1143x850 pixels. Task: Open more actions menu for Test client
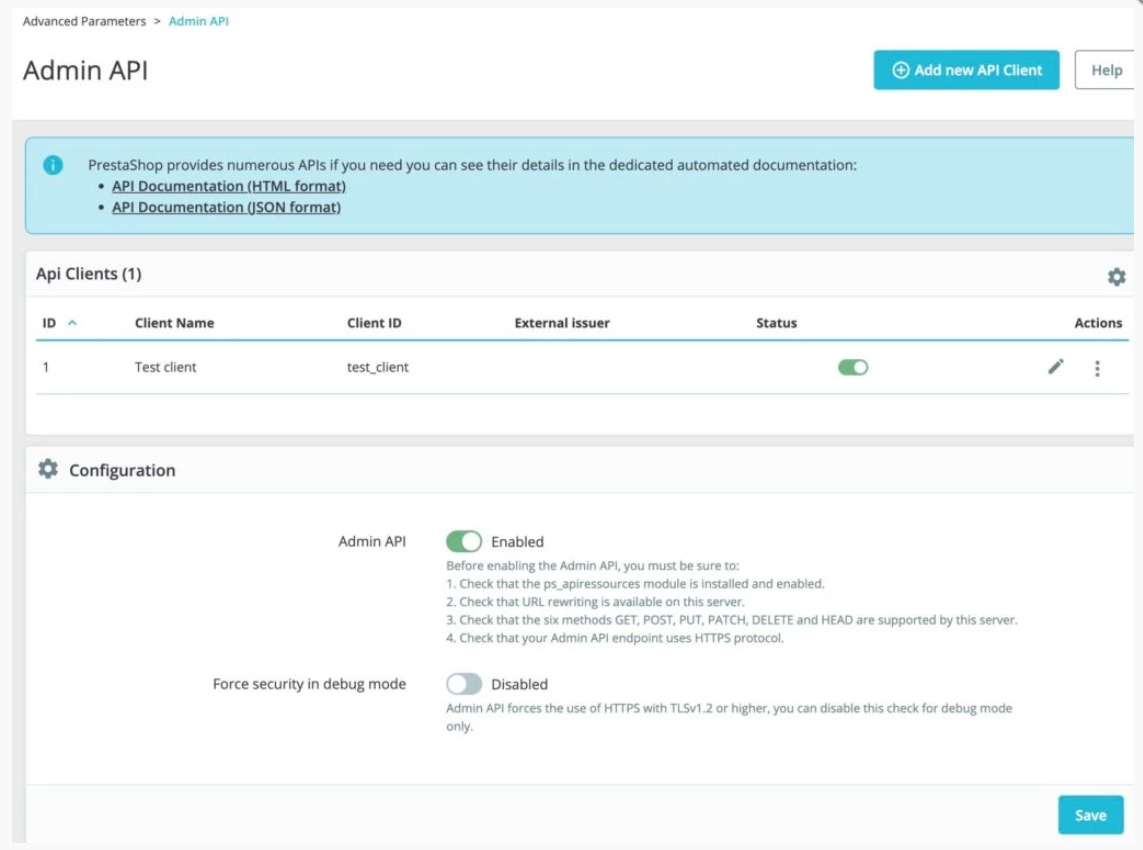click(x=1097, y=368)
